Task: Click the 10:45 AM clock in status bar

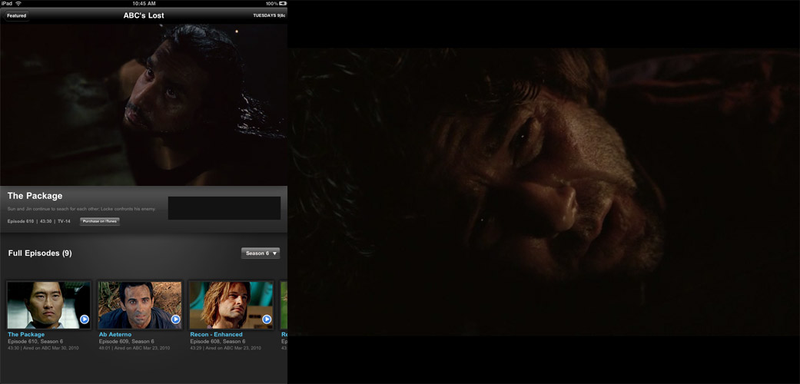Action: pos(144,3)
